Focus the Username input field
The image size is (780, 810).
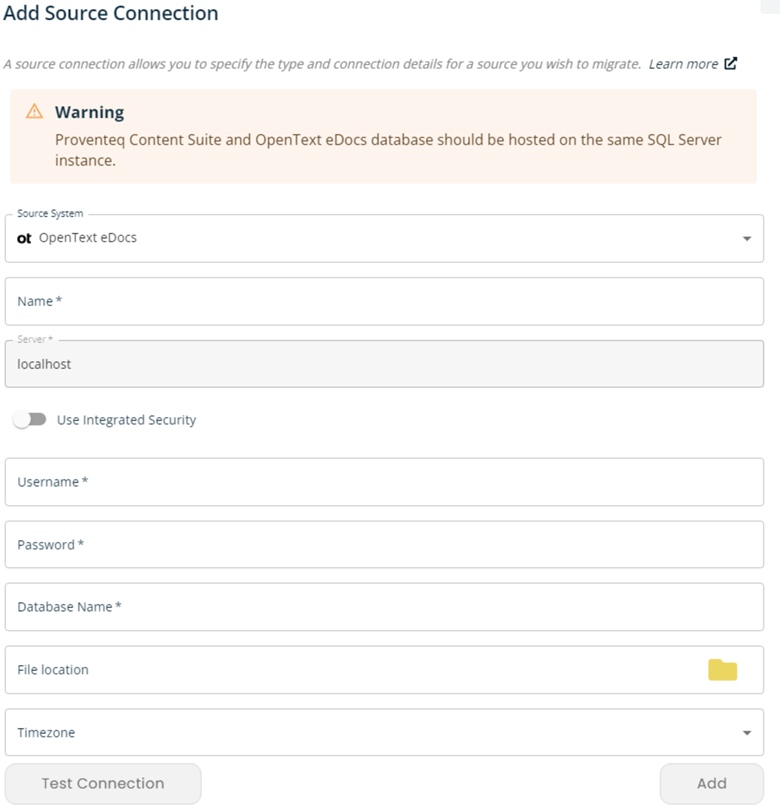(384, 481)
